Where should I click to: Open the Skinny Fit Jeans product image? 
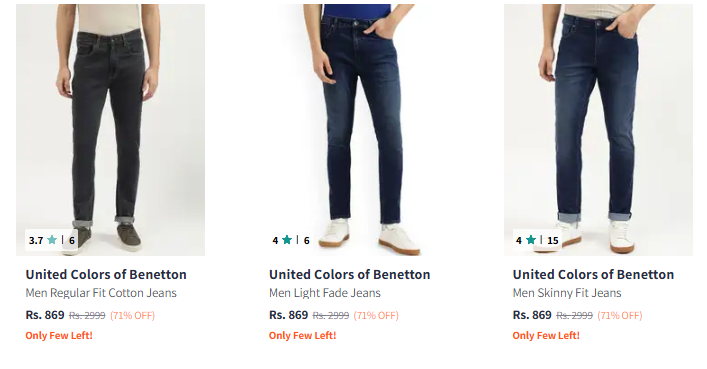coord(598,130)
